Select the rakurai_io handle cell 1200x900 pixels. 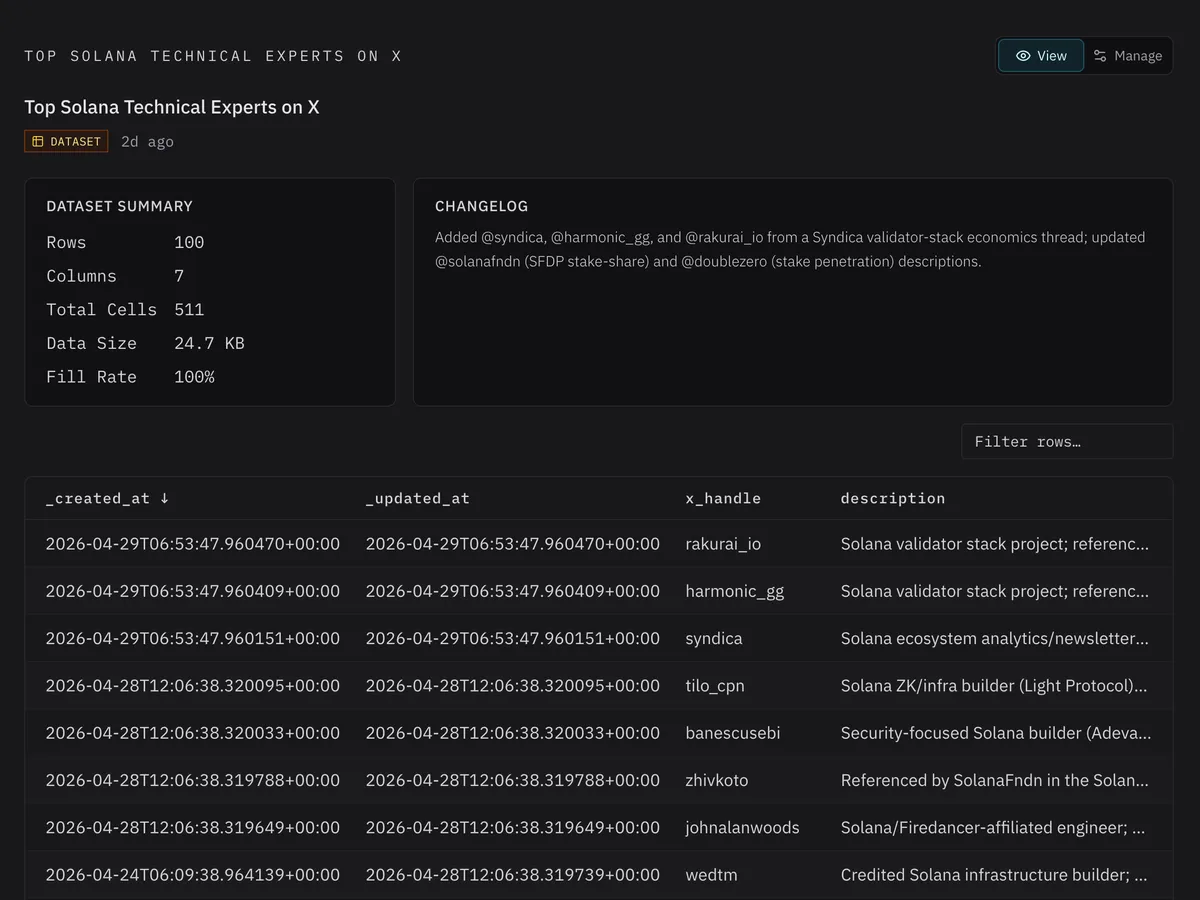tap(723, 544)
